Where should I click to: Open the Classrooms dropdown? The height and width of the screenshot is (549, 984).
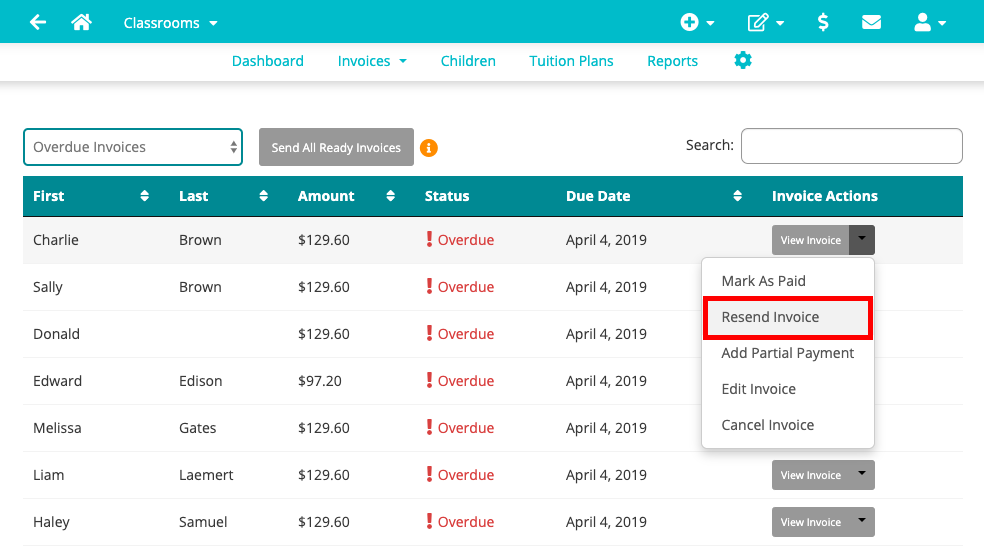tap(170, 23)
